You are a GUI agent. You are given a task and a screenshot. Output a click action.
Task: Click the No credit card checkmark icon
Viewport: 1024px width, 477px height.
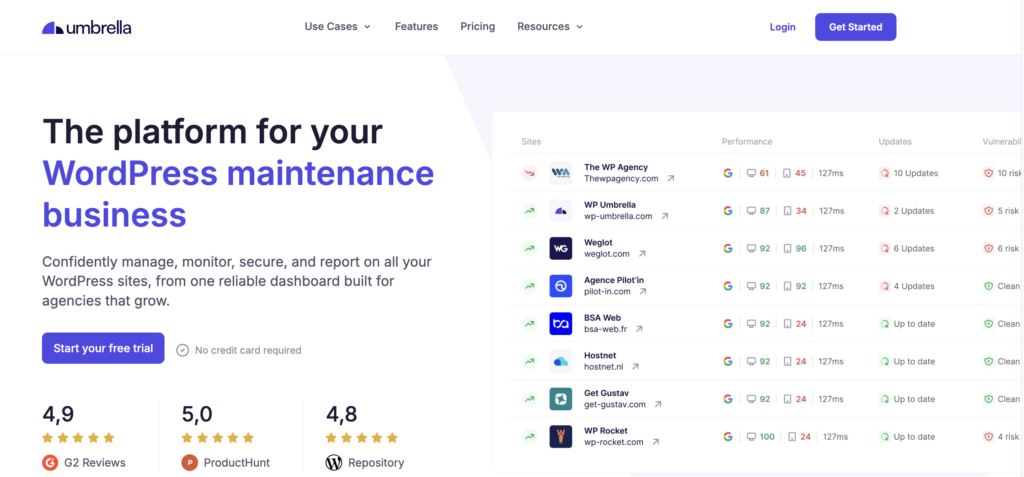coord(183,350)
